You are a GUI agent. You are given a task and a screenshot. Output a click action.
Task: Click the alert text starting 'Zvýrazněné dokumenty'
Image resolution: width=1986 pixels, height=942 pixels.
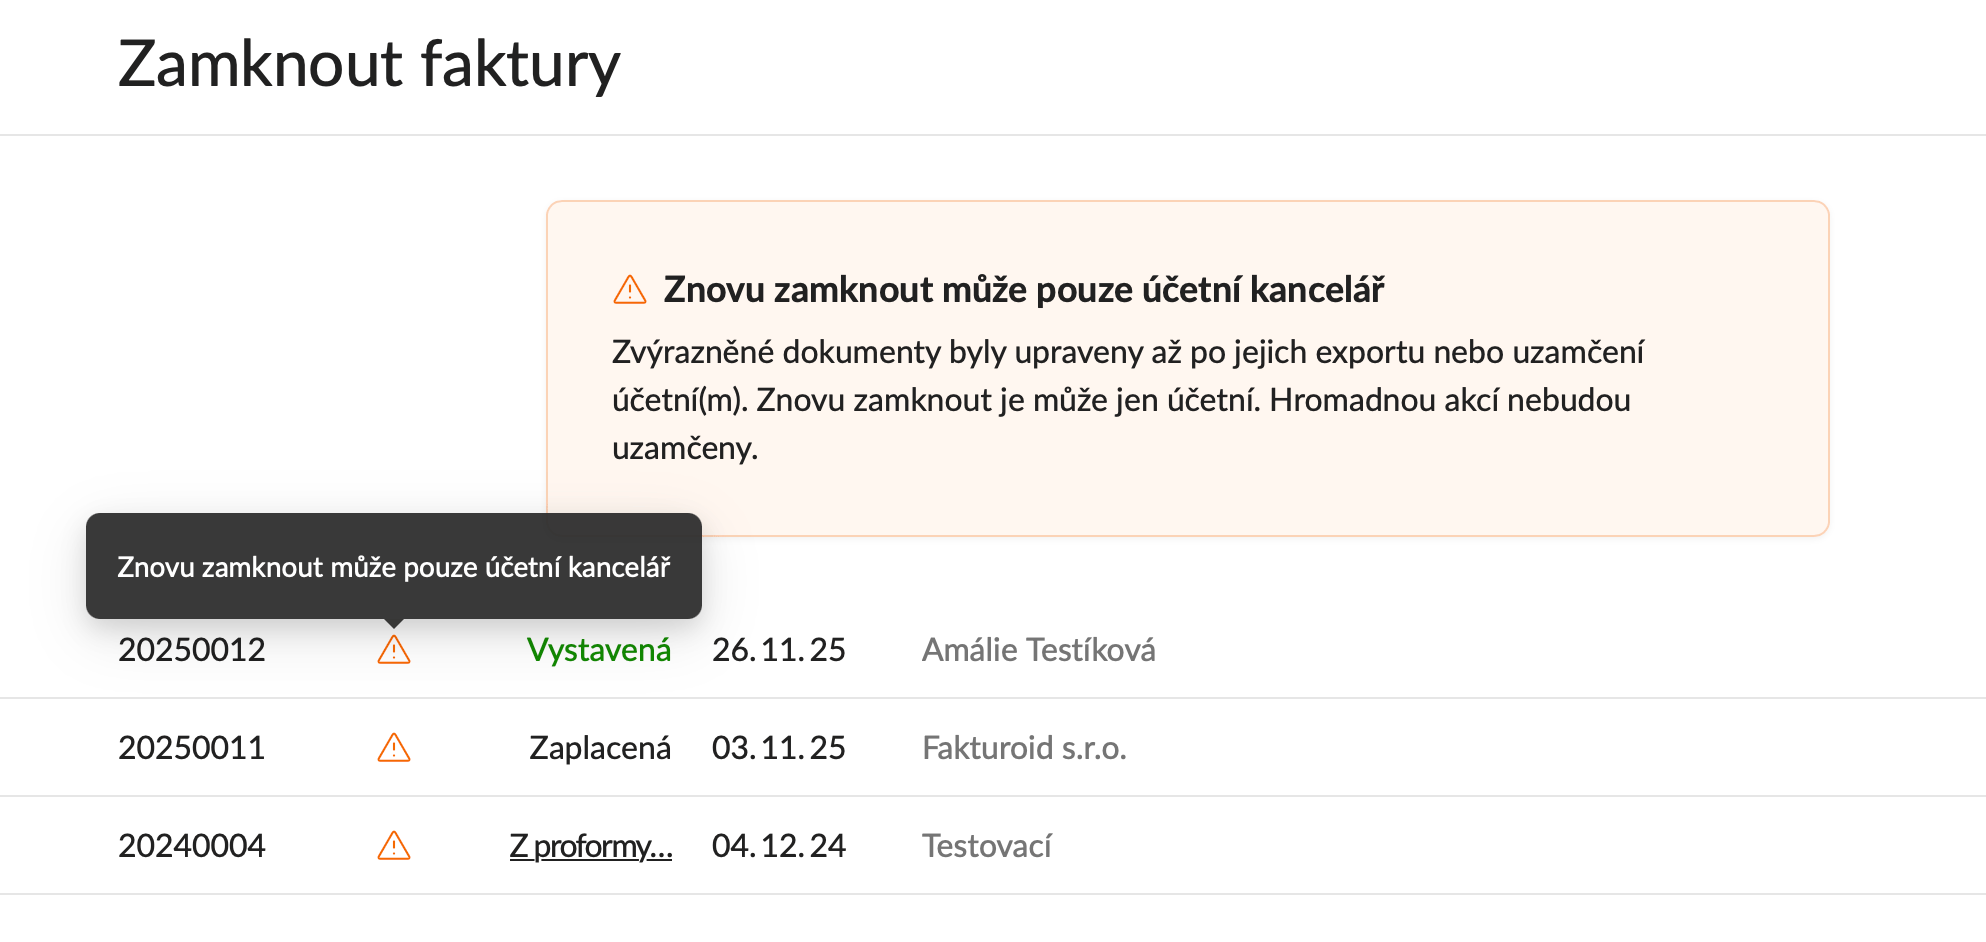1127,400
